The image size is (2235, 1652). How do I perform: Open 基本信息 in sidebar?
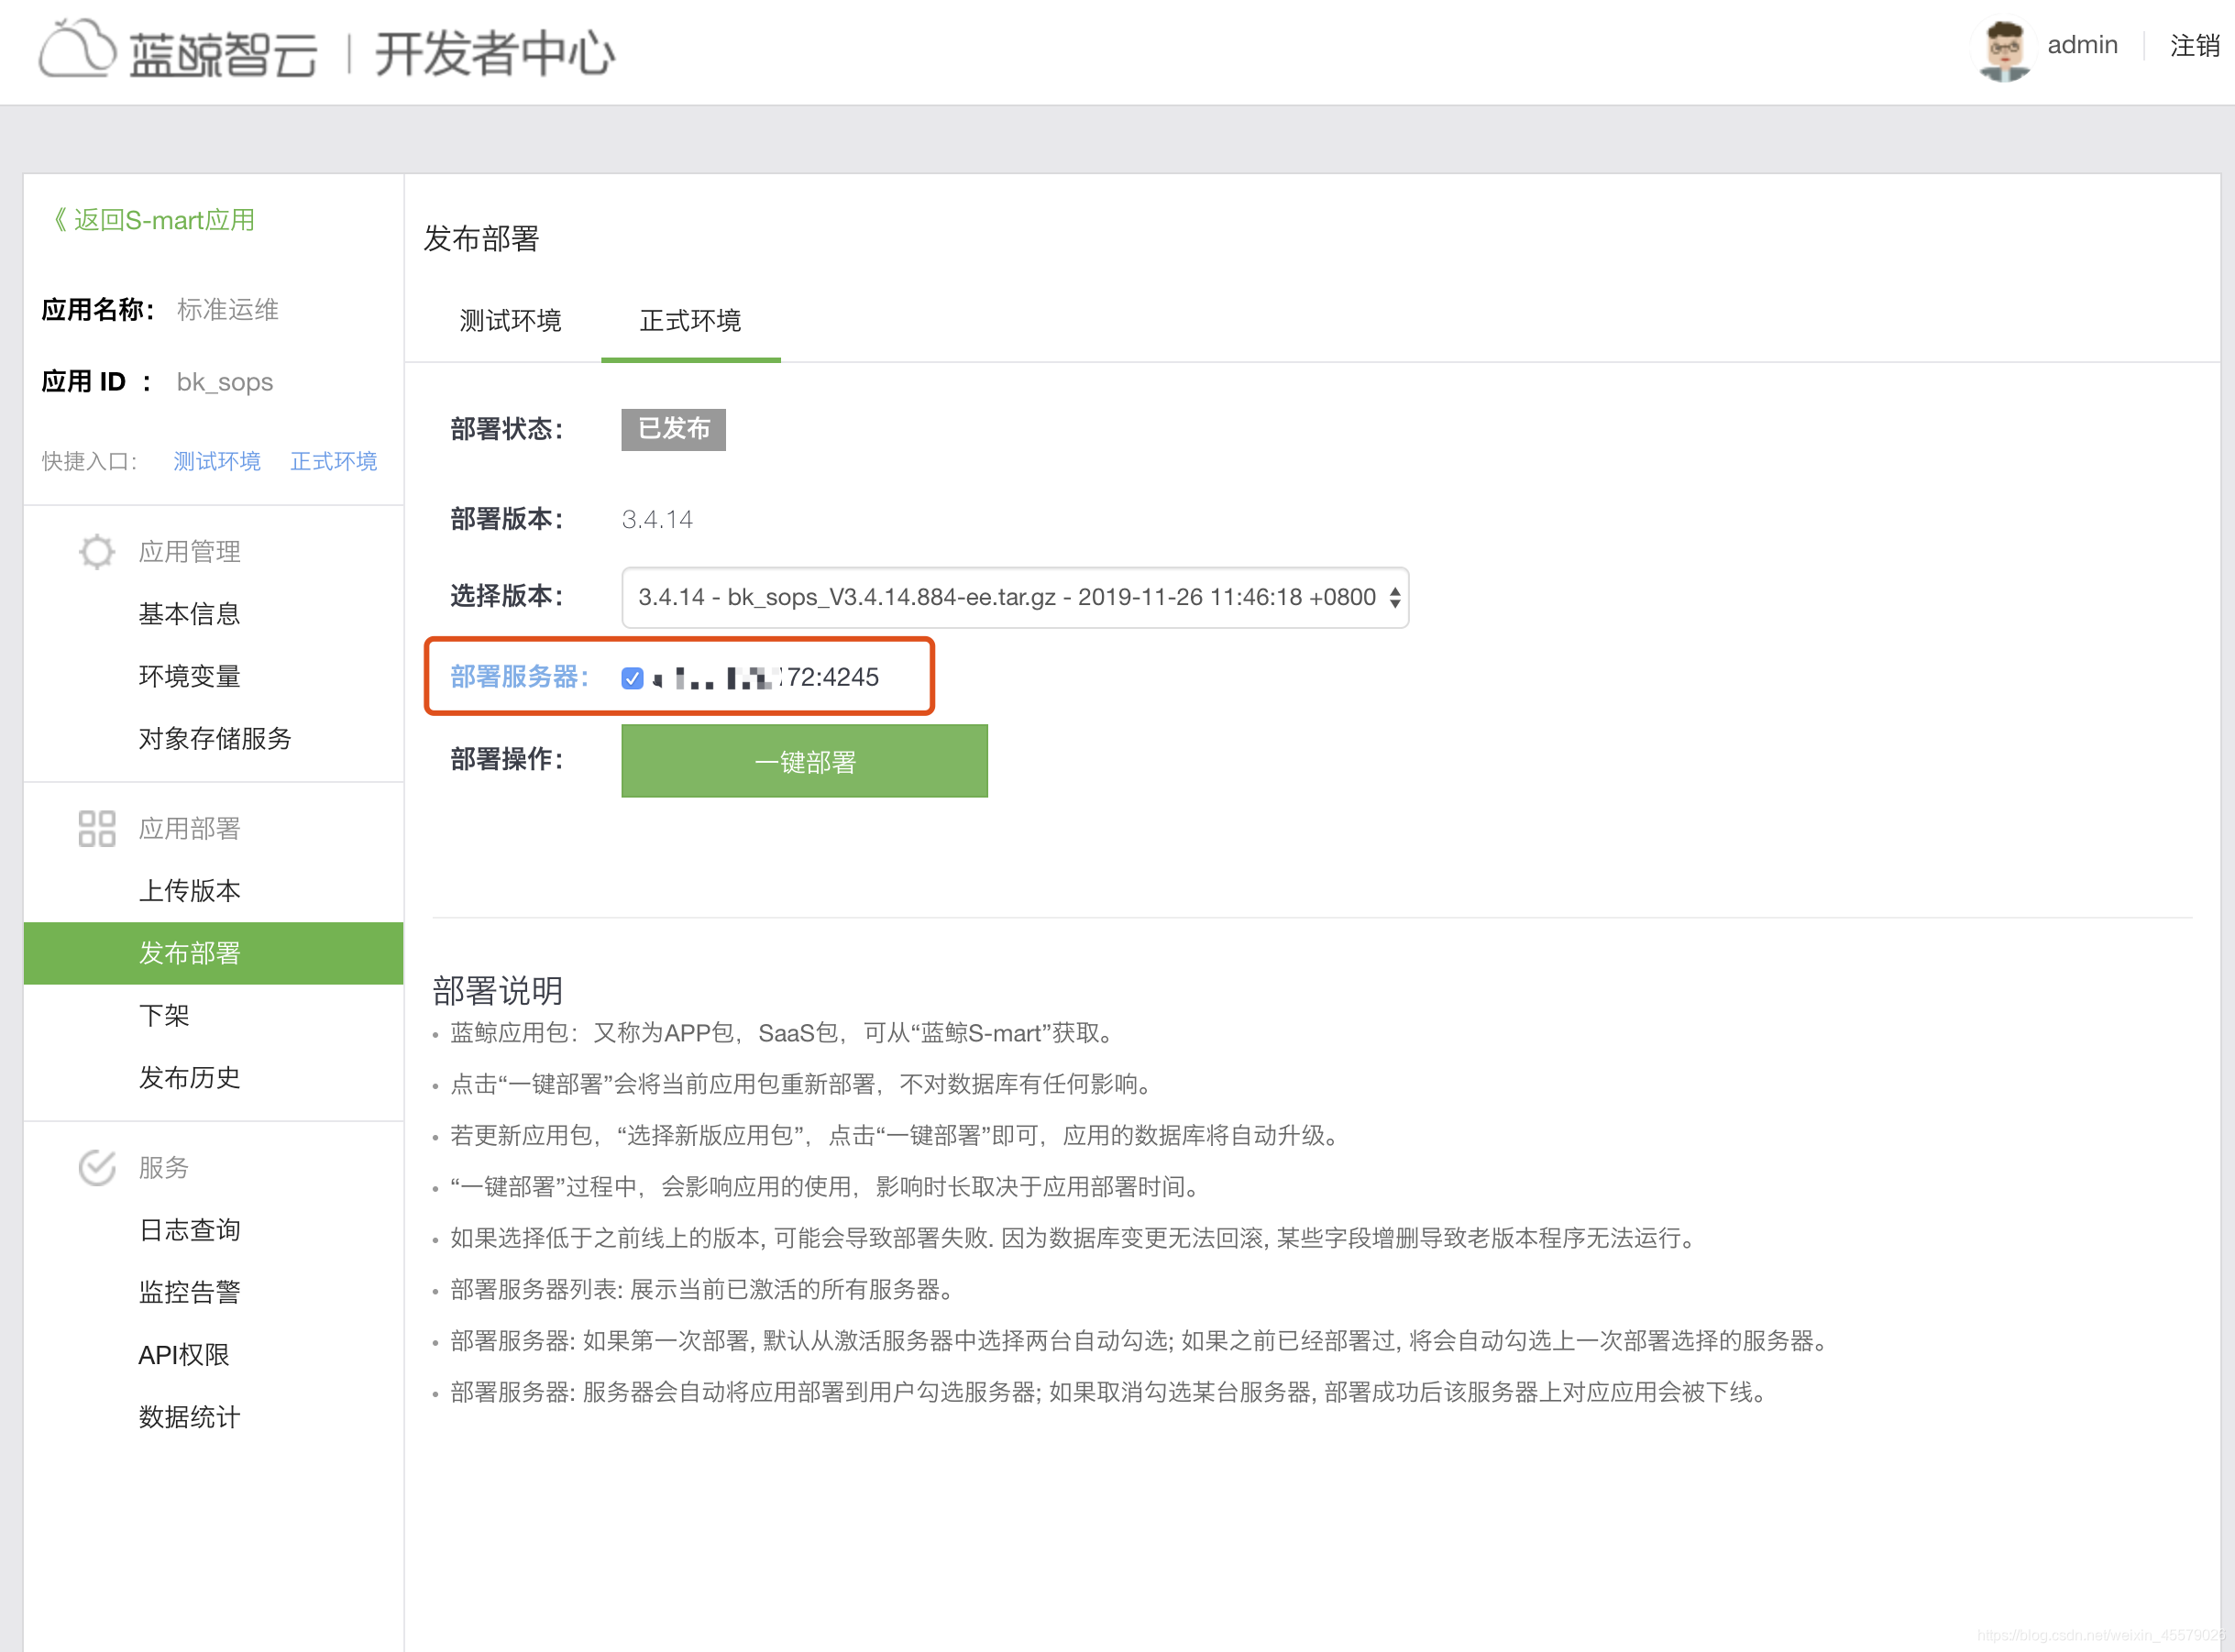189,614
